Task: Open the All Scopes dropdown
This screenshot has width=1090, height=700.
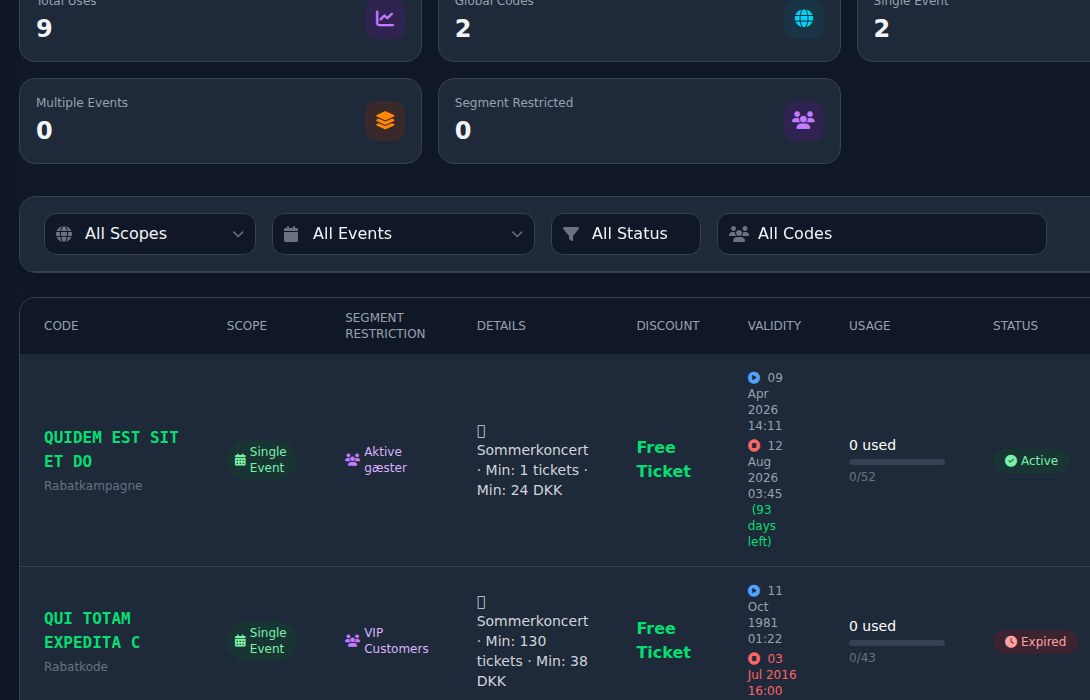Action: (x=149, y=234)
